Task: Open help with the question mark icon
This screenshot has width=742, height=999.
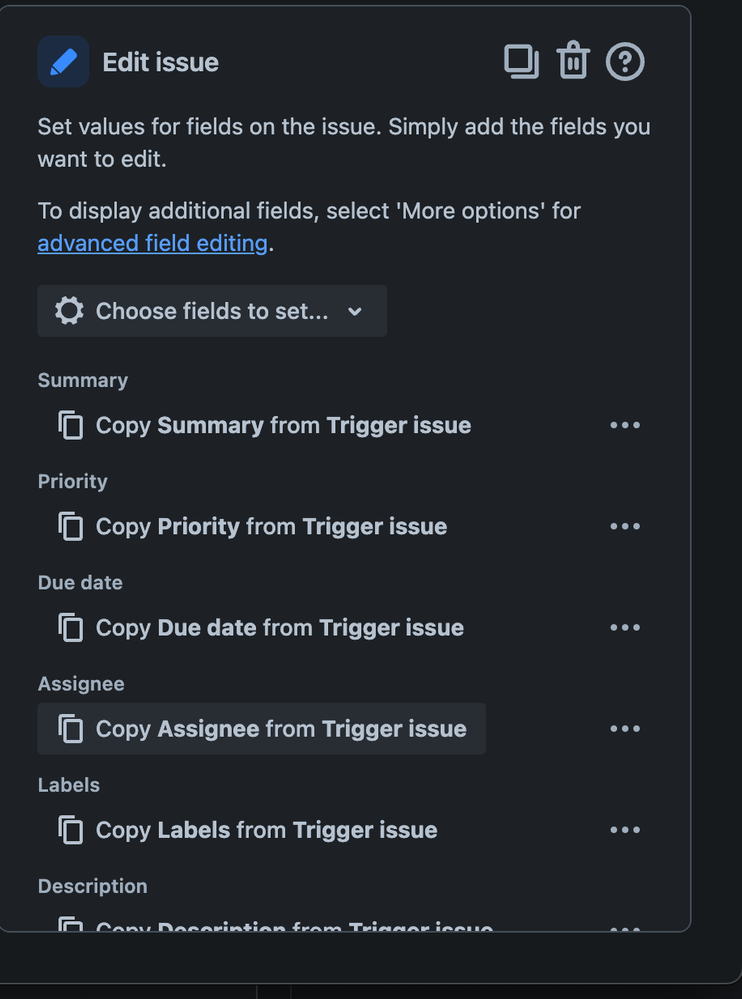Action: [x=625, y=62]
